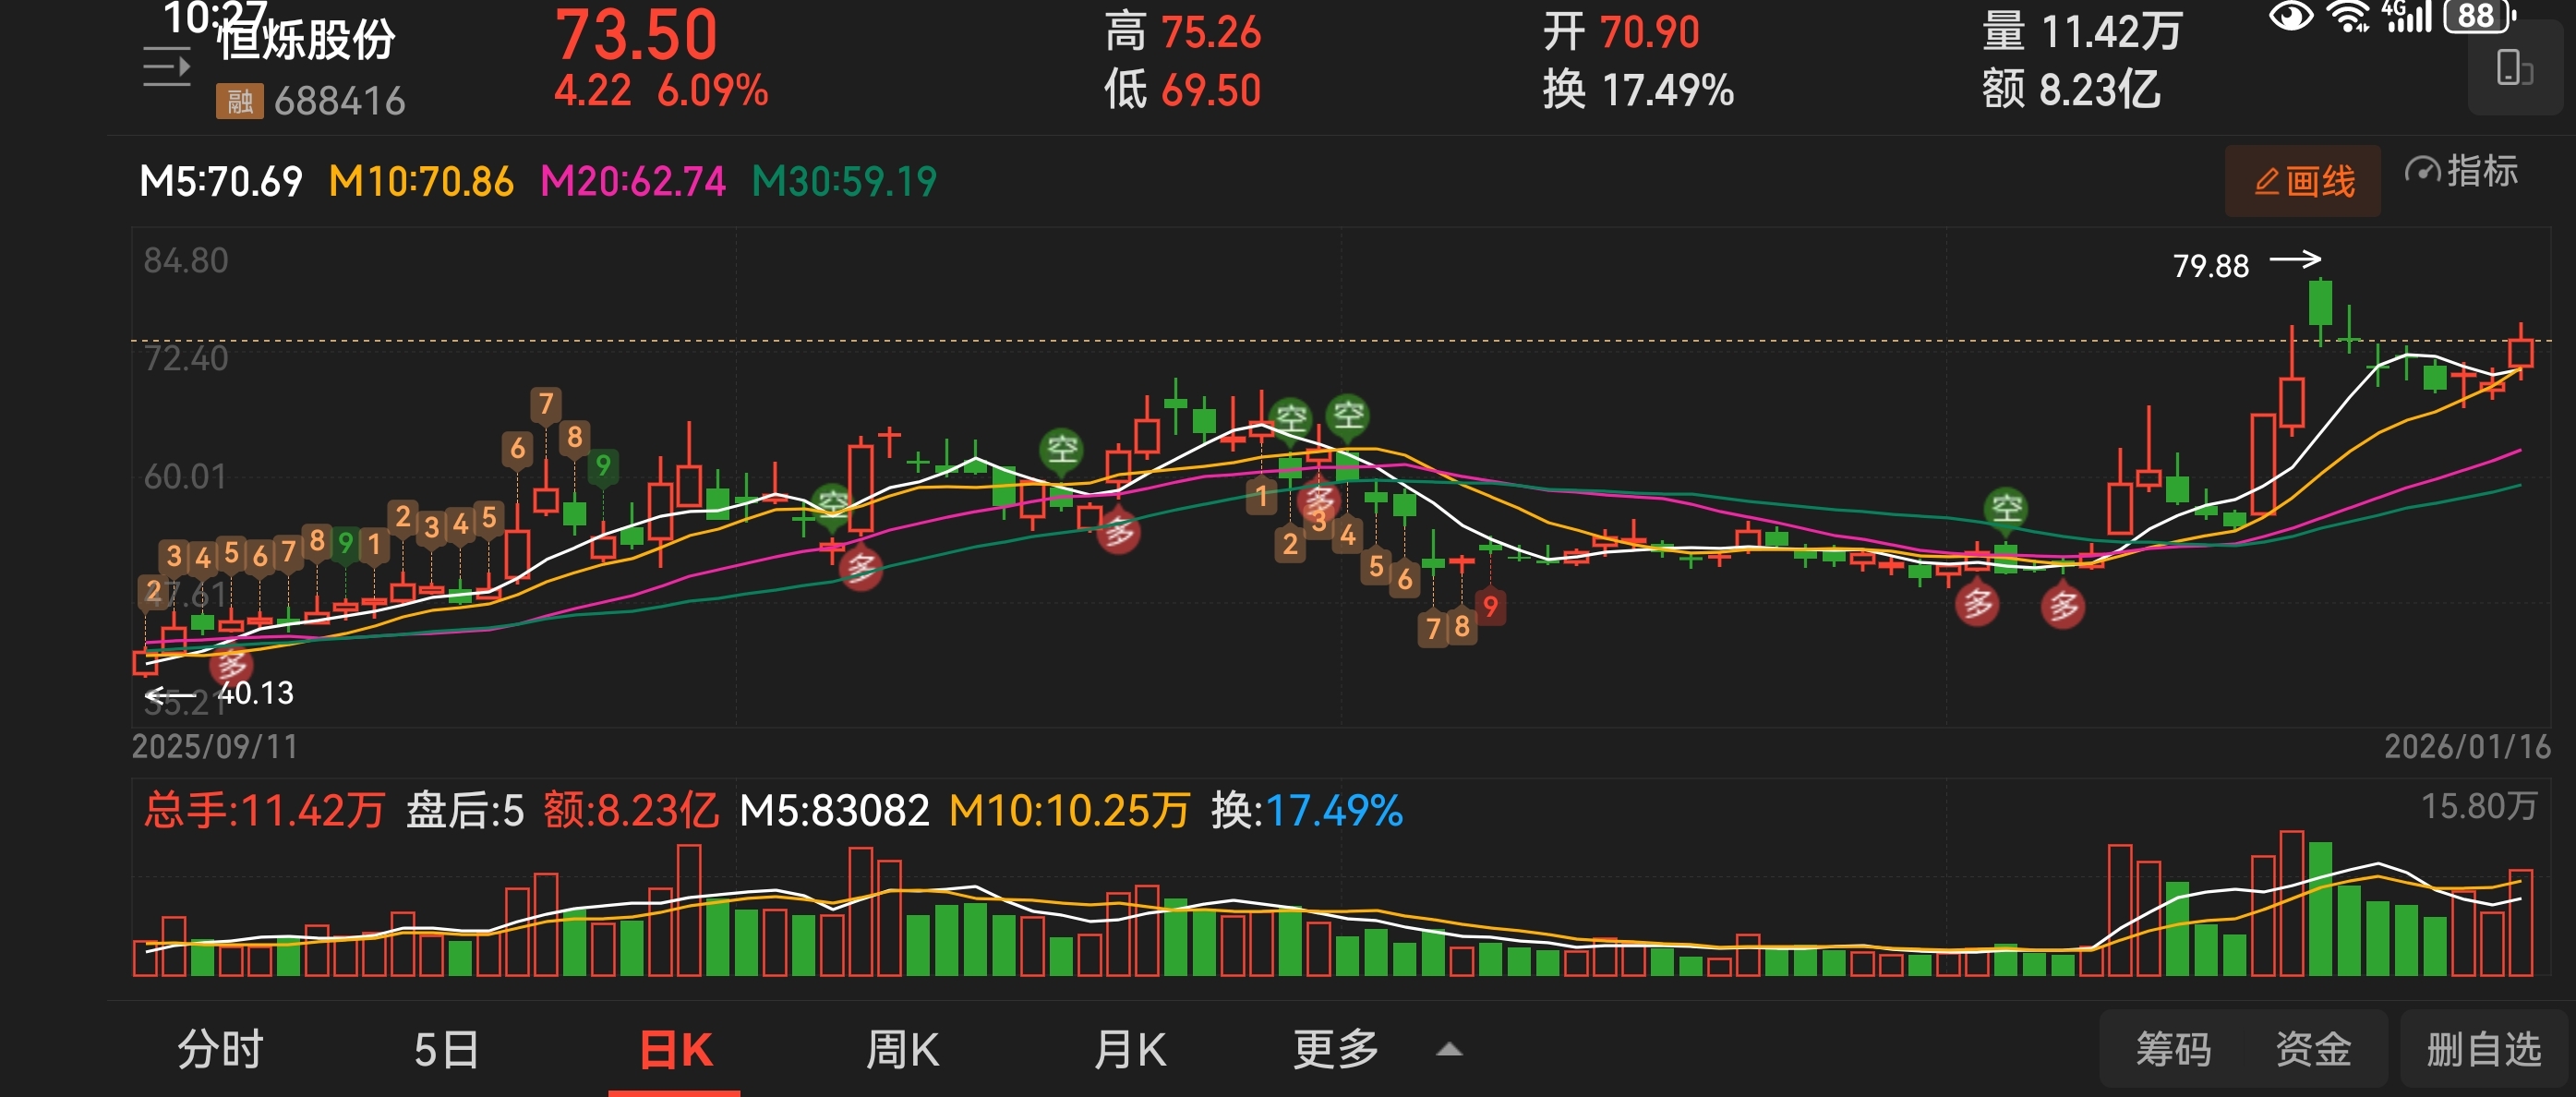Open the 指标 indicator settings
Viewport: 2576px width, 1097px height.
2461,172
